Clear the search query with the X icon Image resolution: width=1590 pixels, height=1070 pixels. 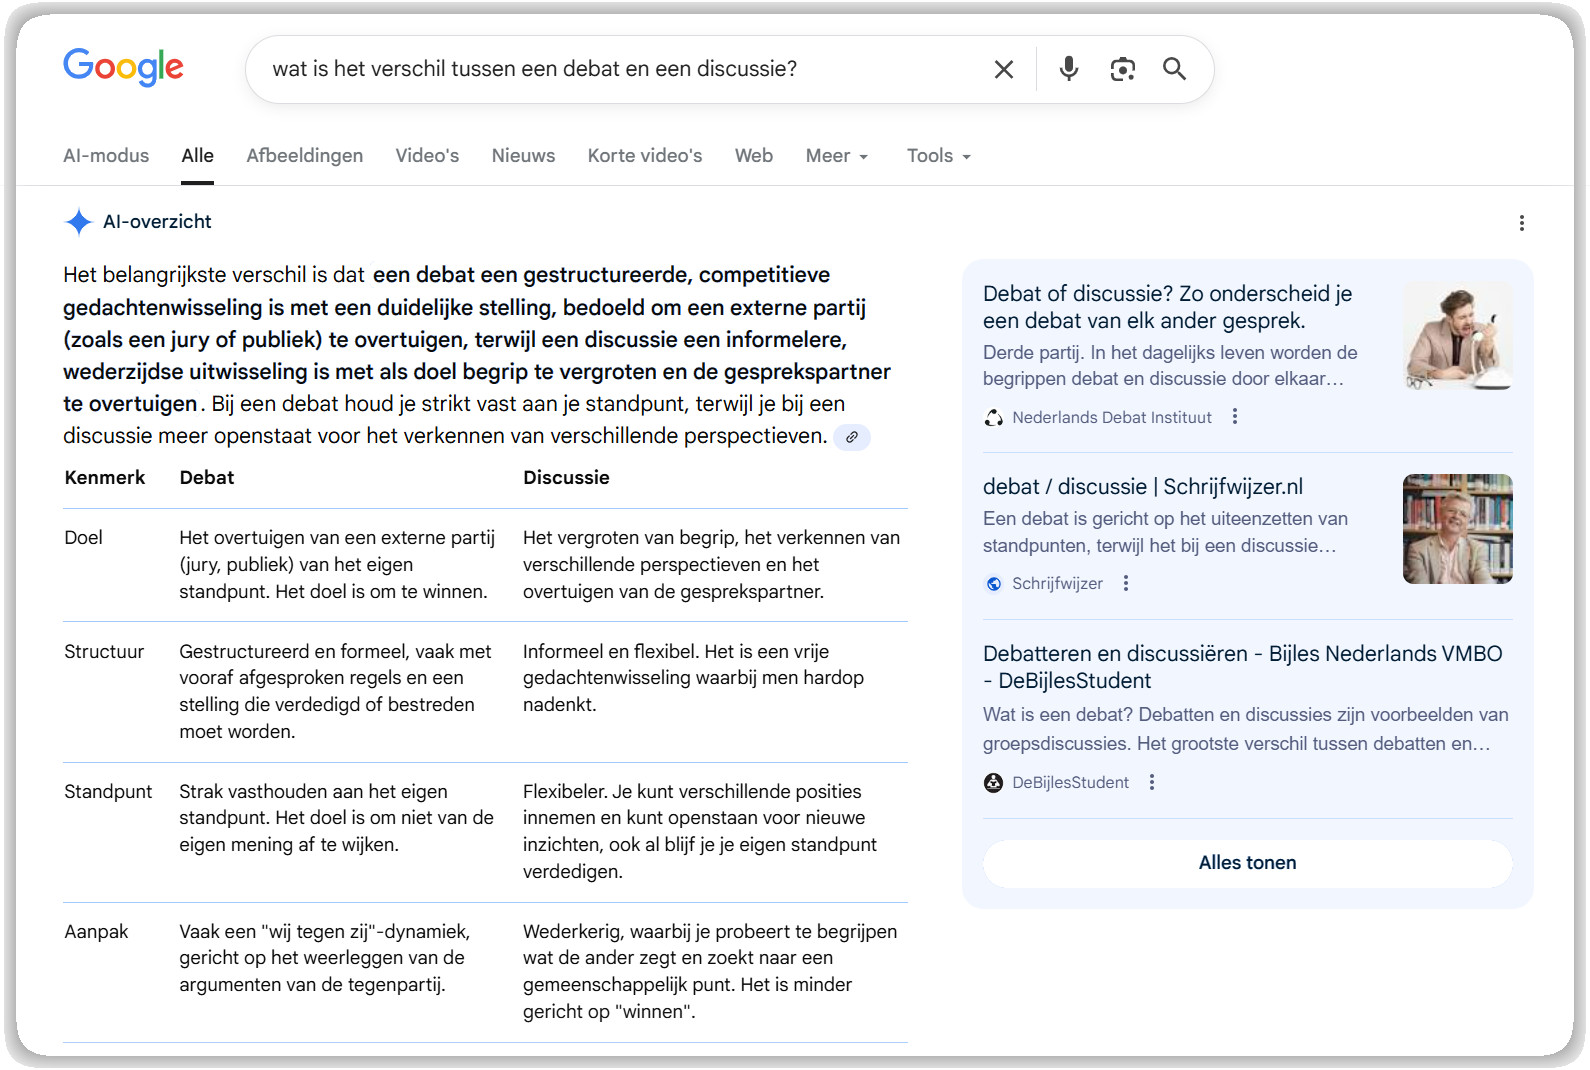[1003, 69]
